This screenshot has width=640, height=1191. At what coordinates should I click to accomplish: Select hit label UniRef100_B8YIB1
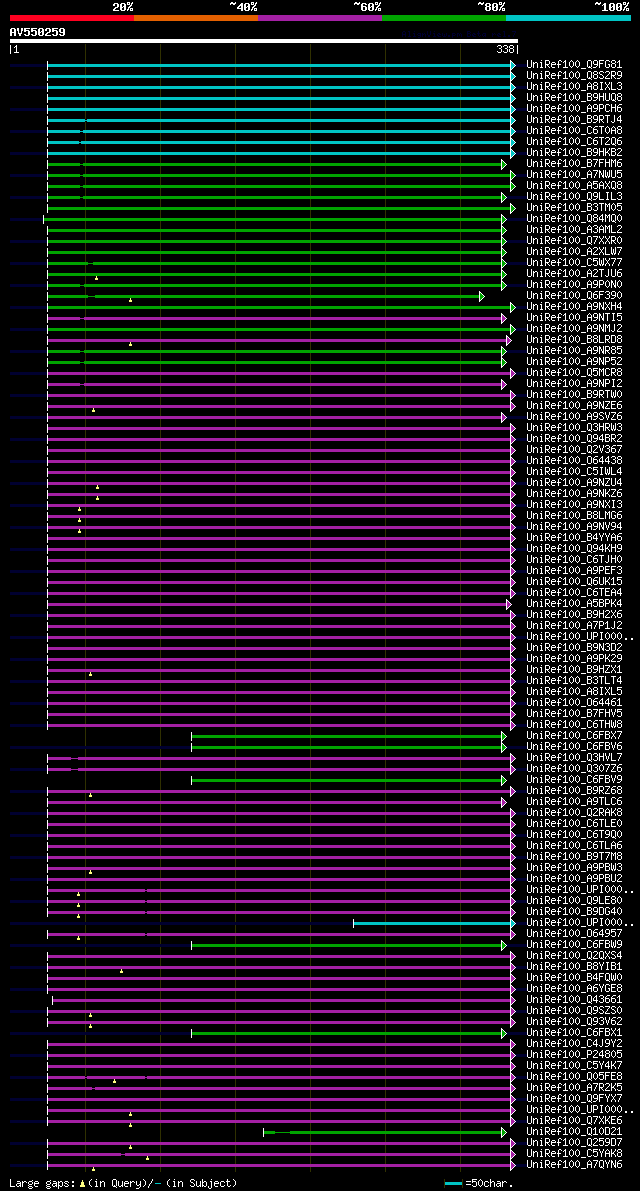point(574,967)
